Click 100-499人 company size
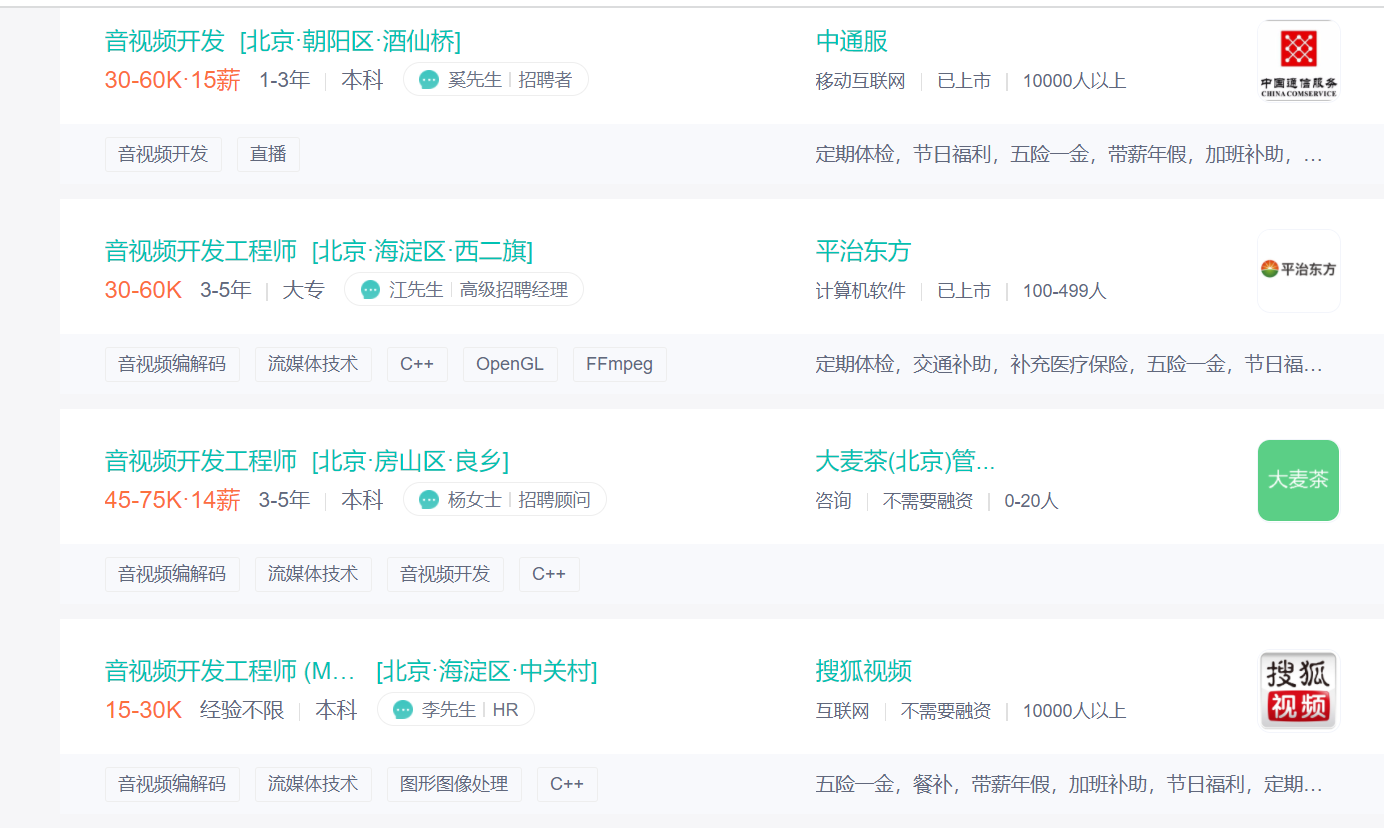This screenshot has width=1384, height=828. (1064, 291)
